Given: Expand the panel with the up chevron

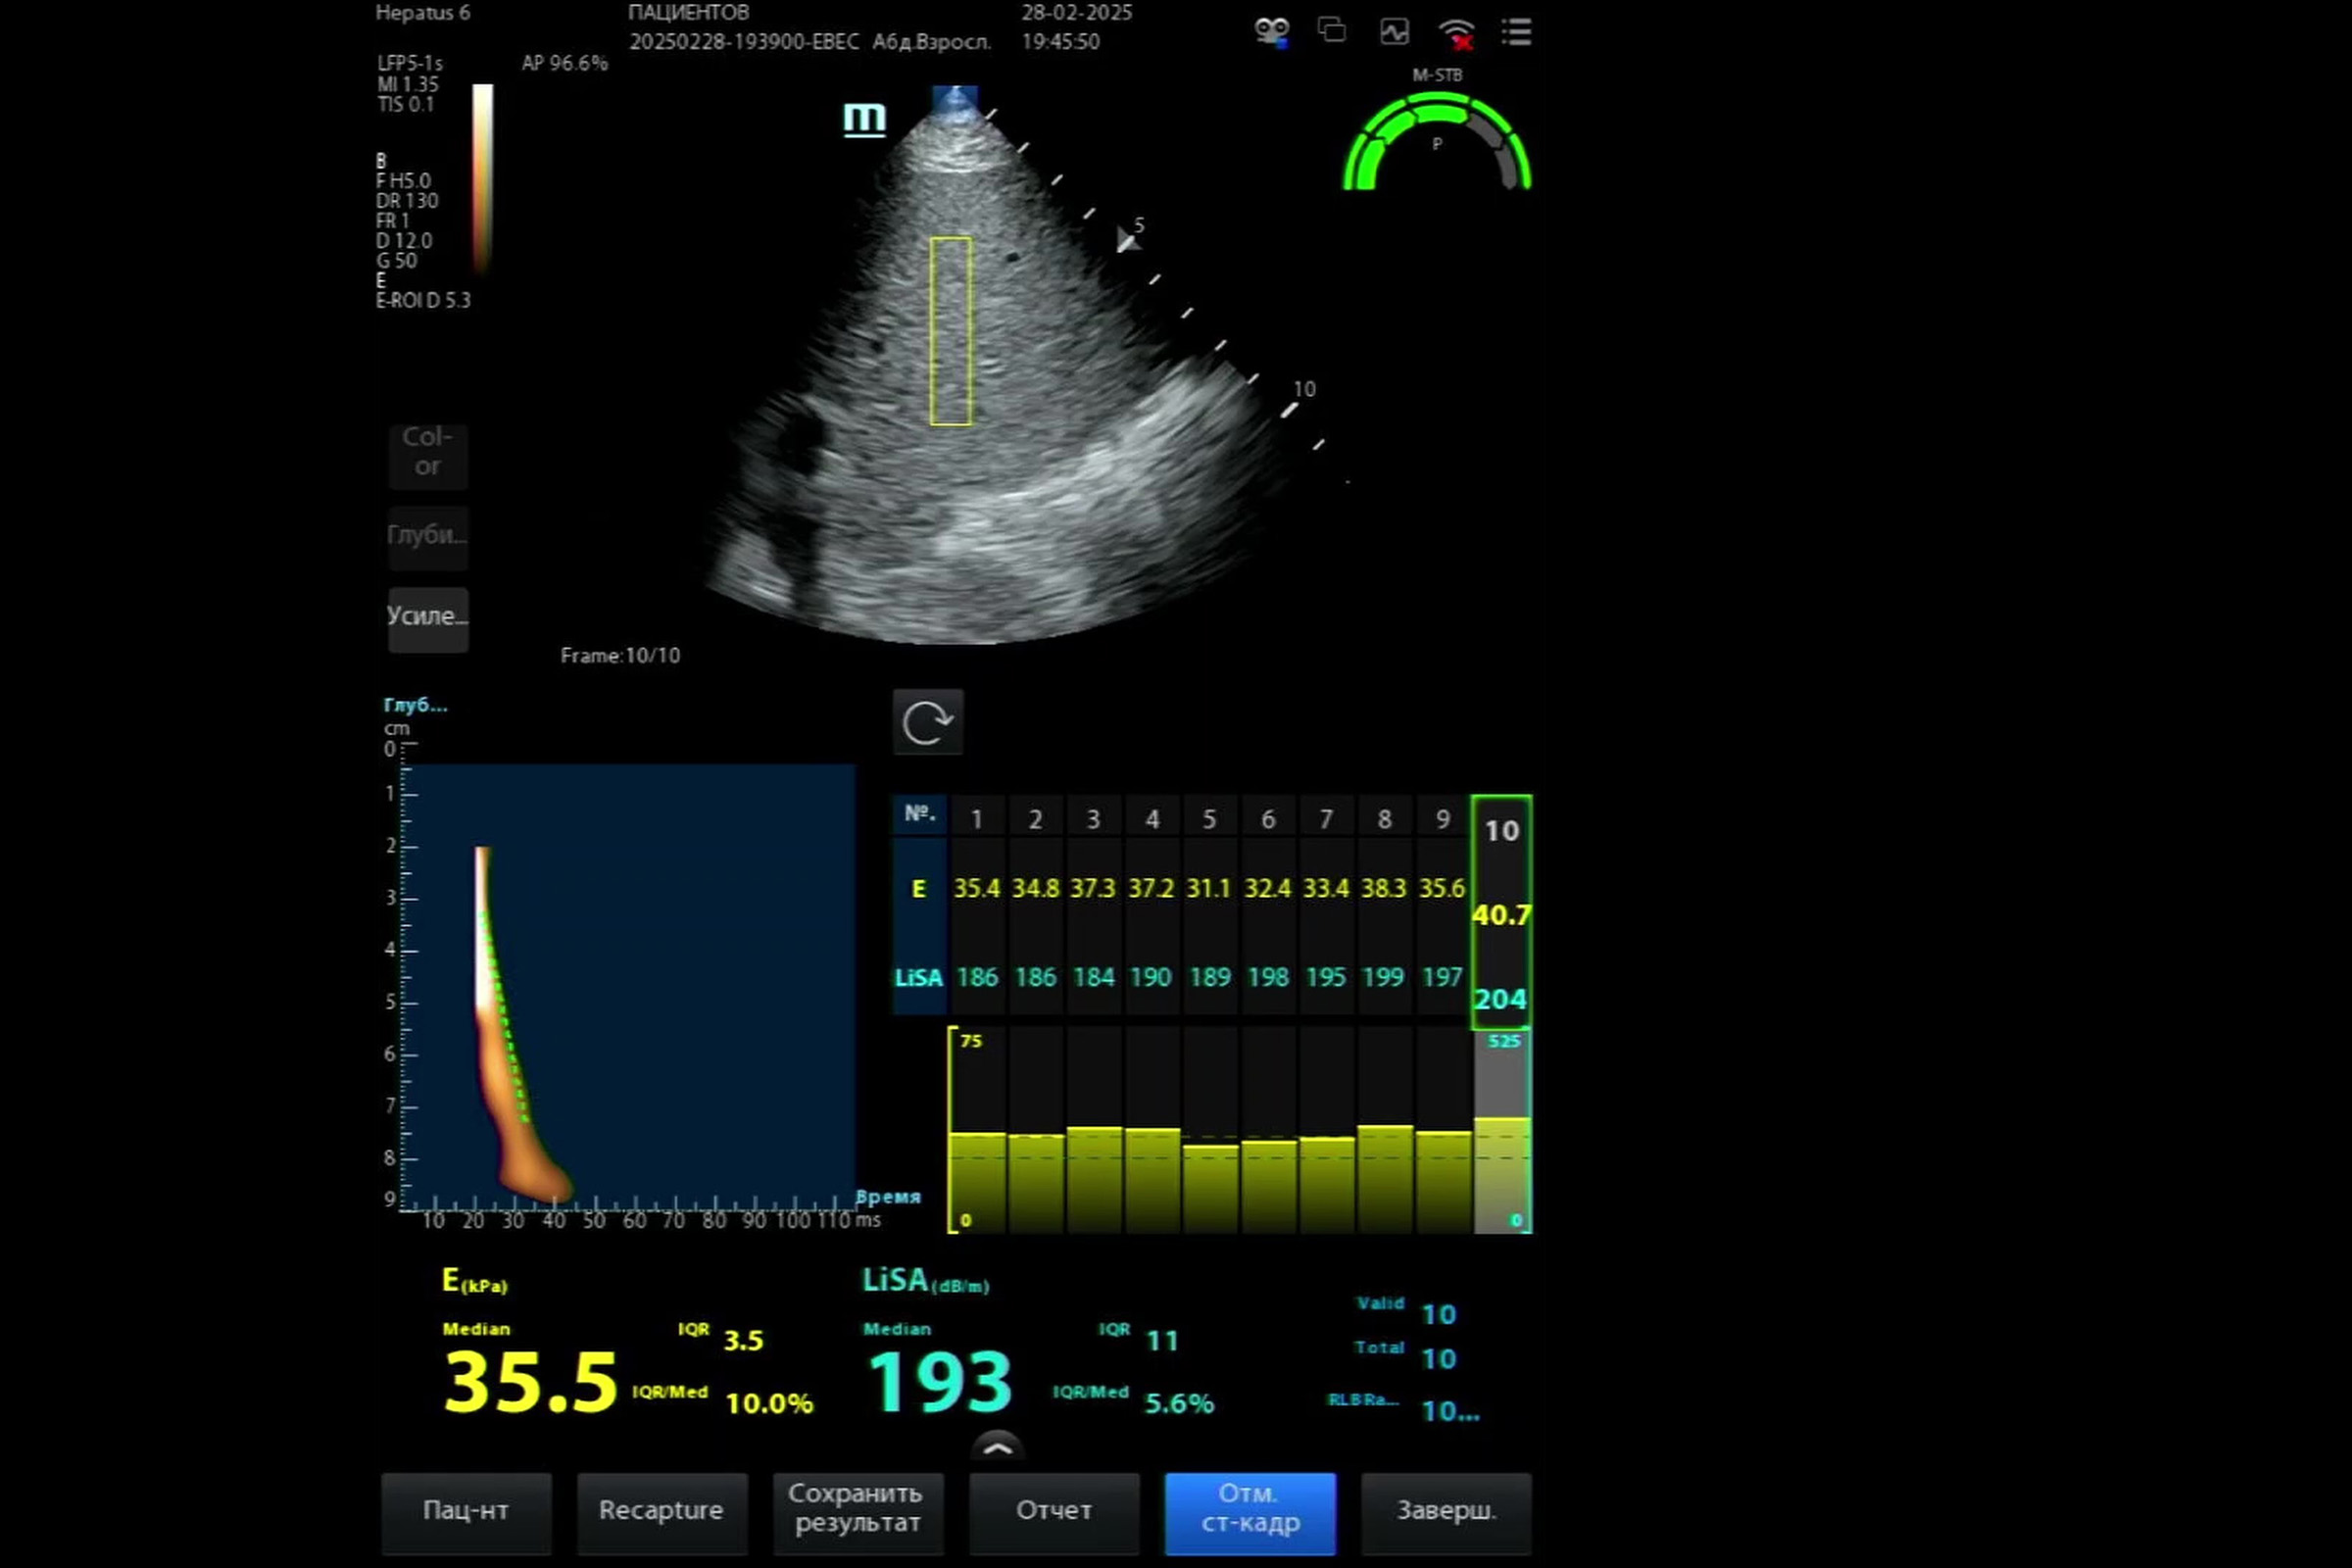Looking at the screenshot, I should click(997, 1447).
